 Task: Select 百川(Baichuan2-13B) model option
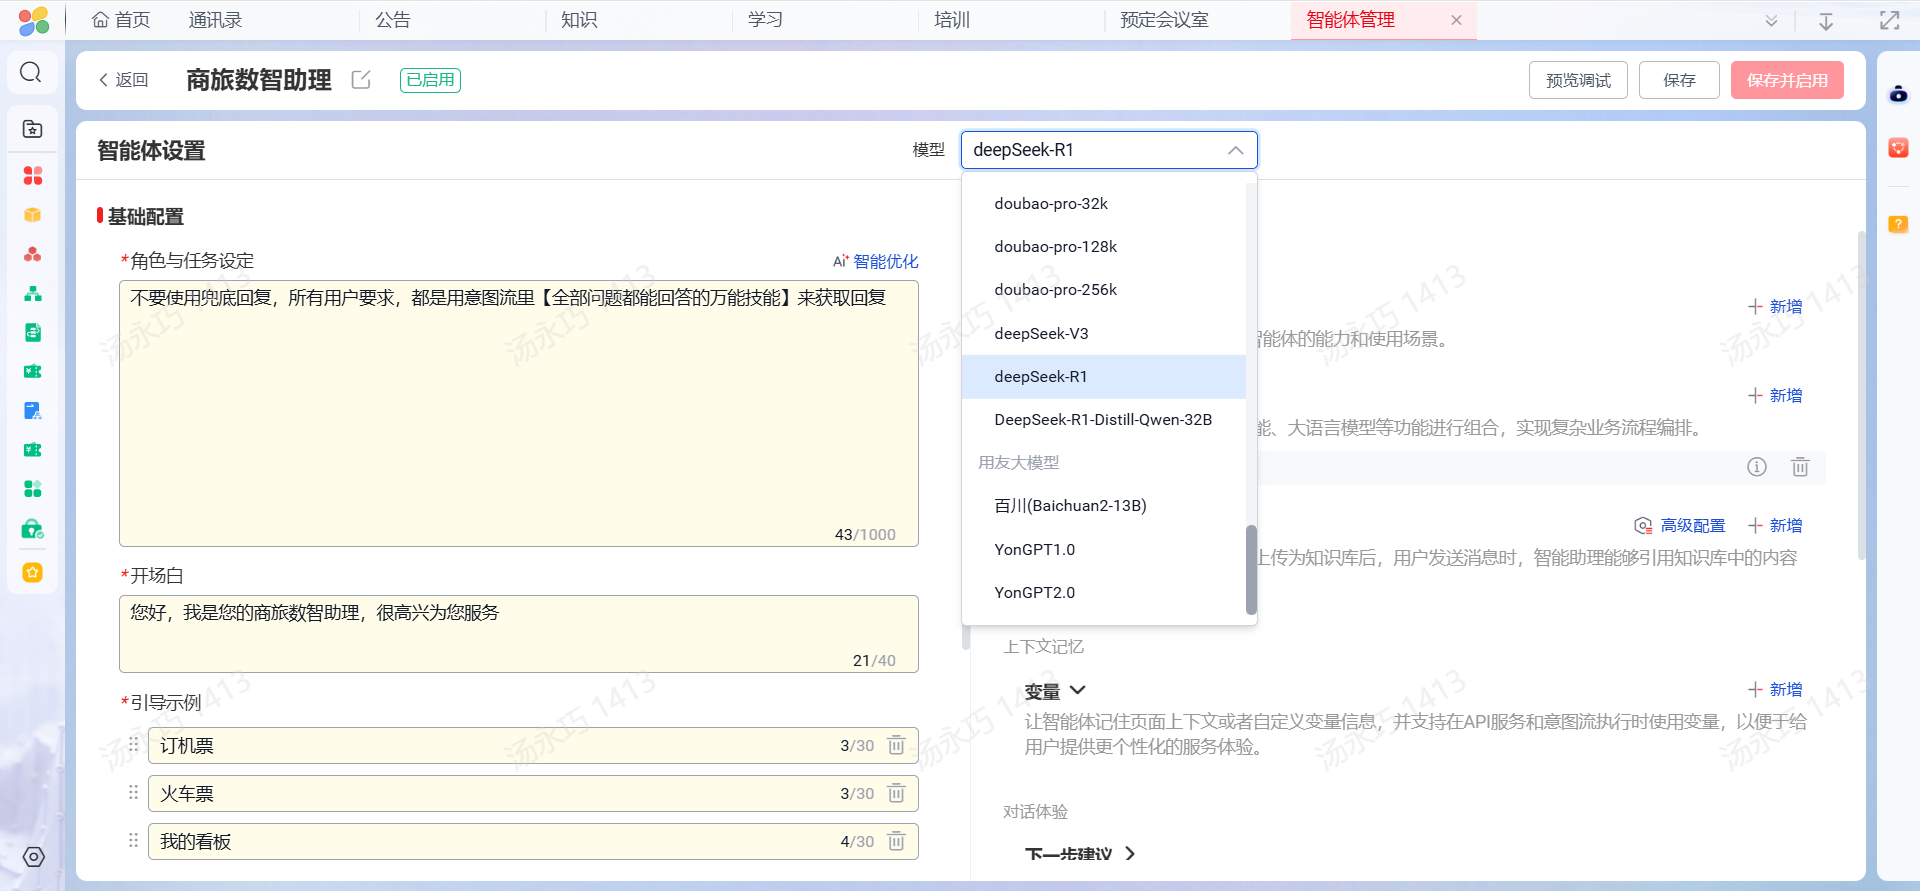coord(1104,505)
